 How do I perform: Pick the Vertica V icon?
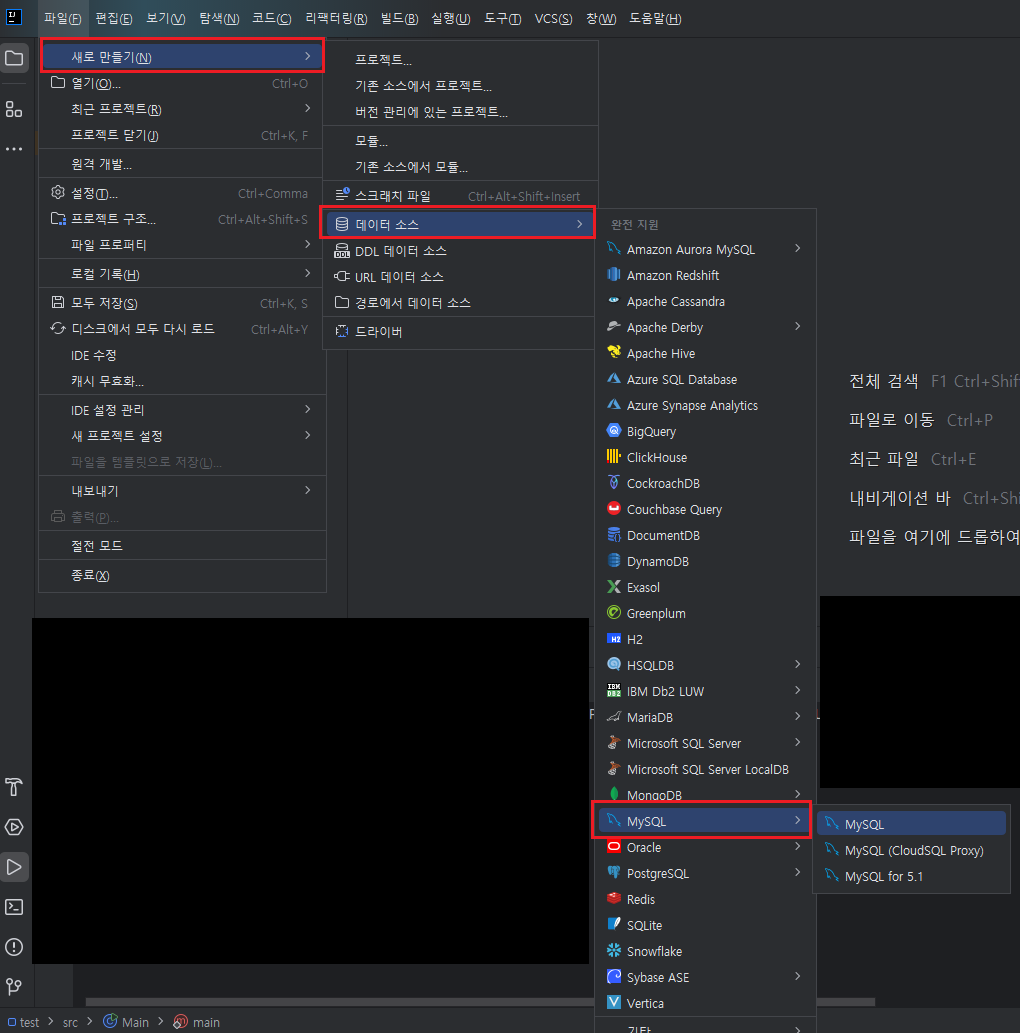614,1002
